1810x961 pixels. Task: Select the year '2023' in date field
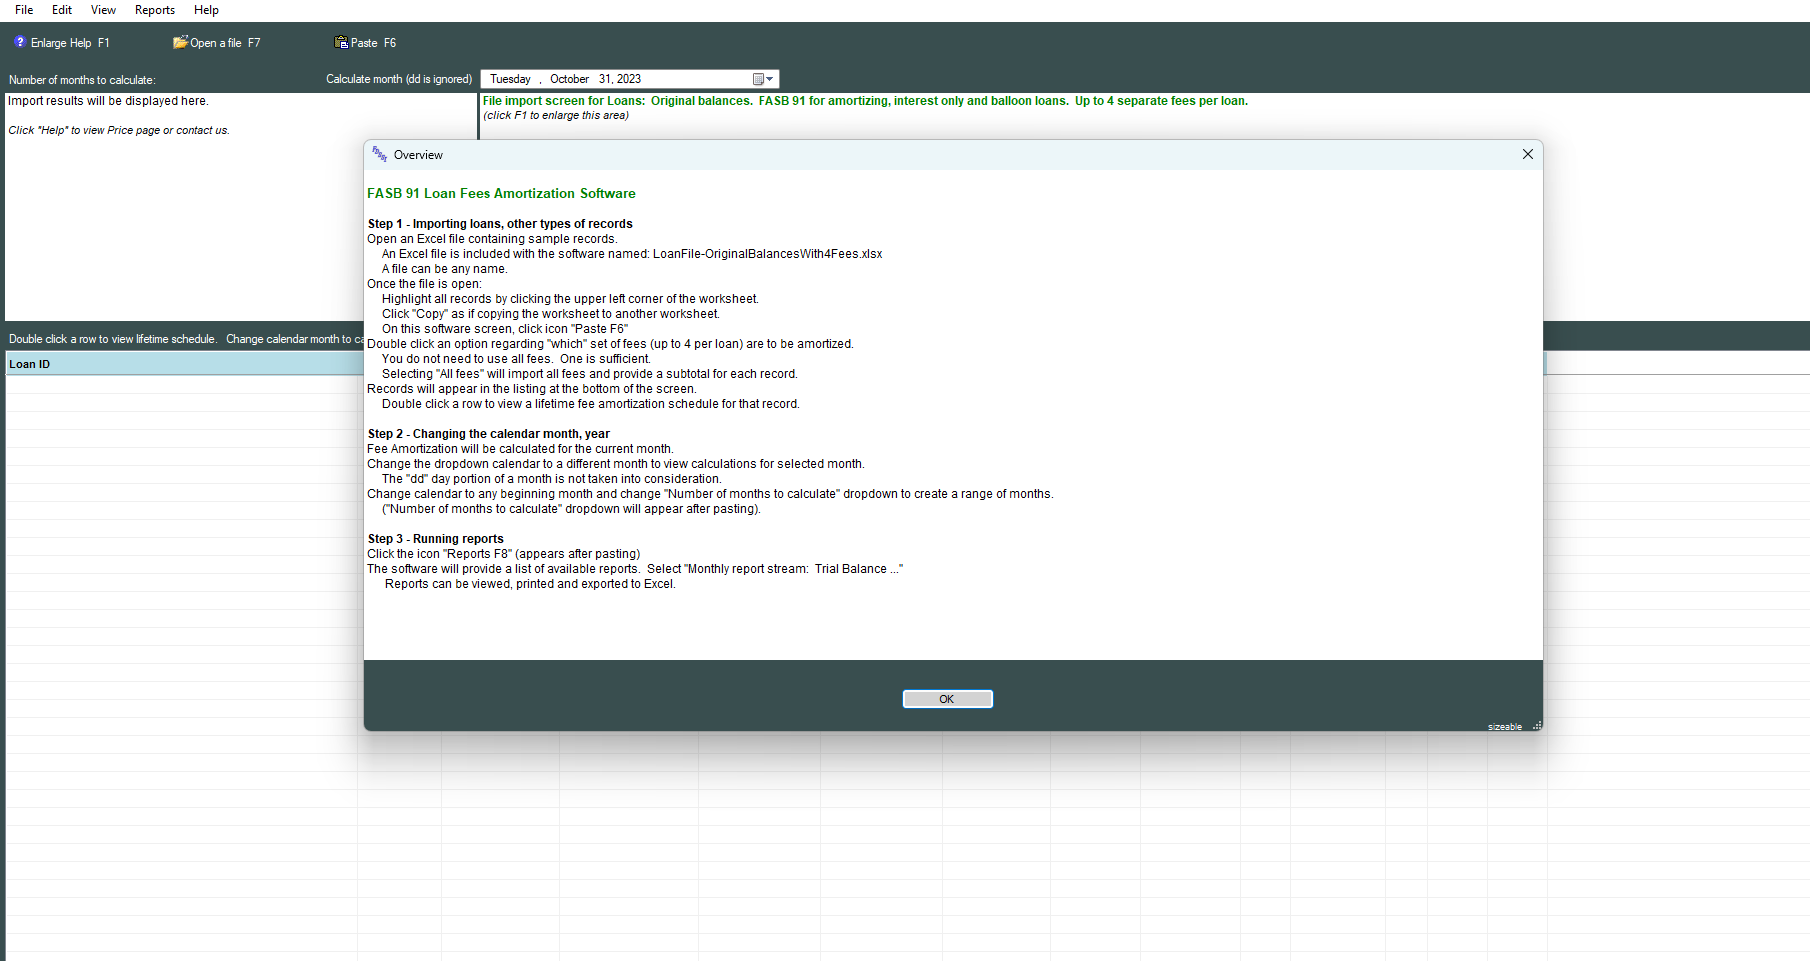tap(629, 79)
